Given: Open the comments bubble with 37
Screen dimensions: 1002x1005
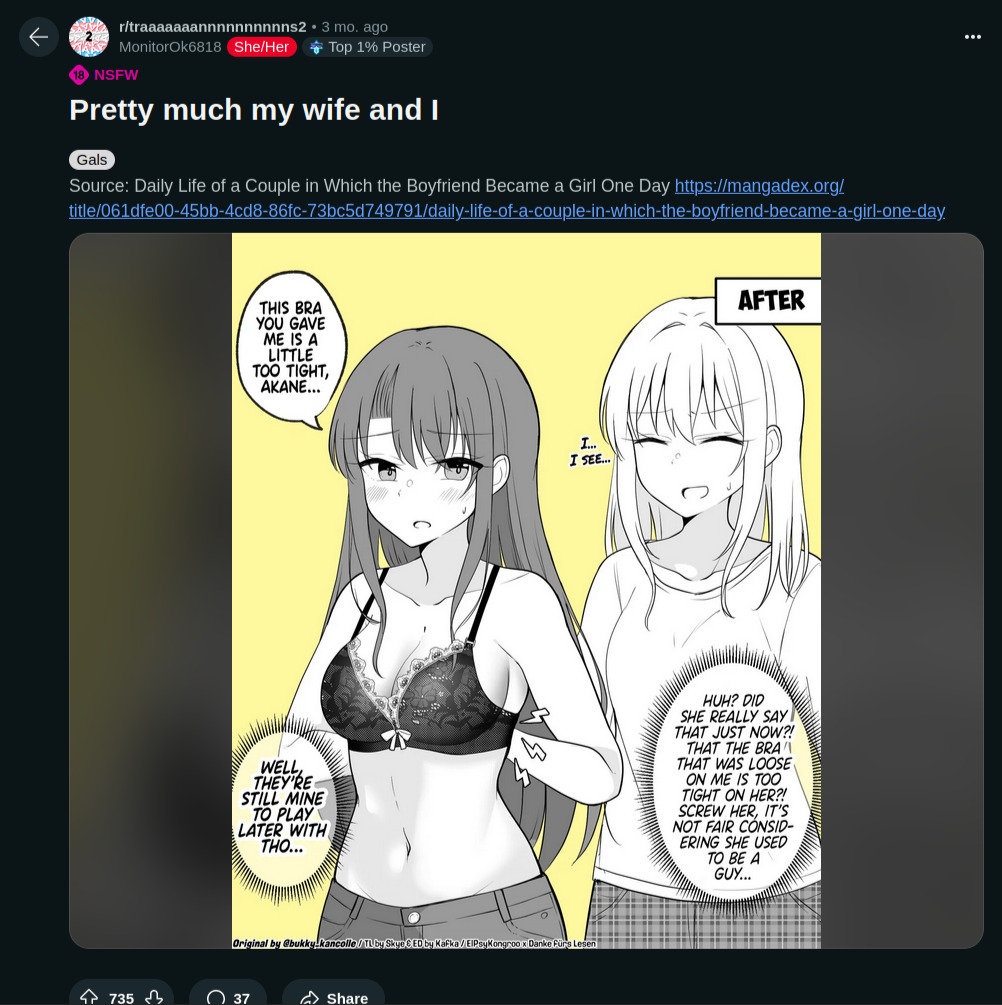Looking at the screenshot, I should coord(228,997).
